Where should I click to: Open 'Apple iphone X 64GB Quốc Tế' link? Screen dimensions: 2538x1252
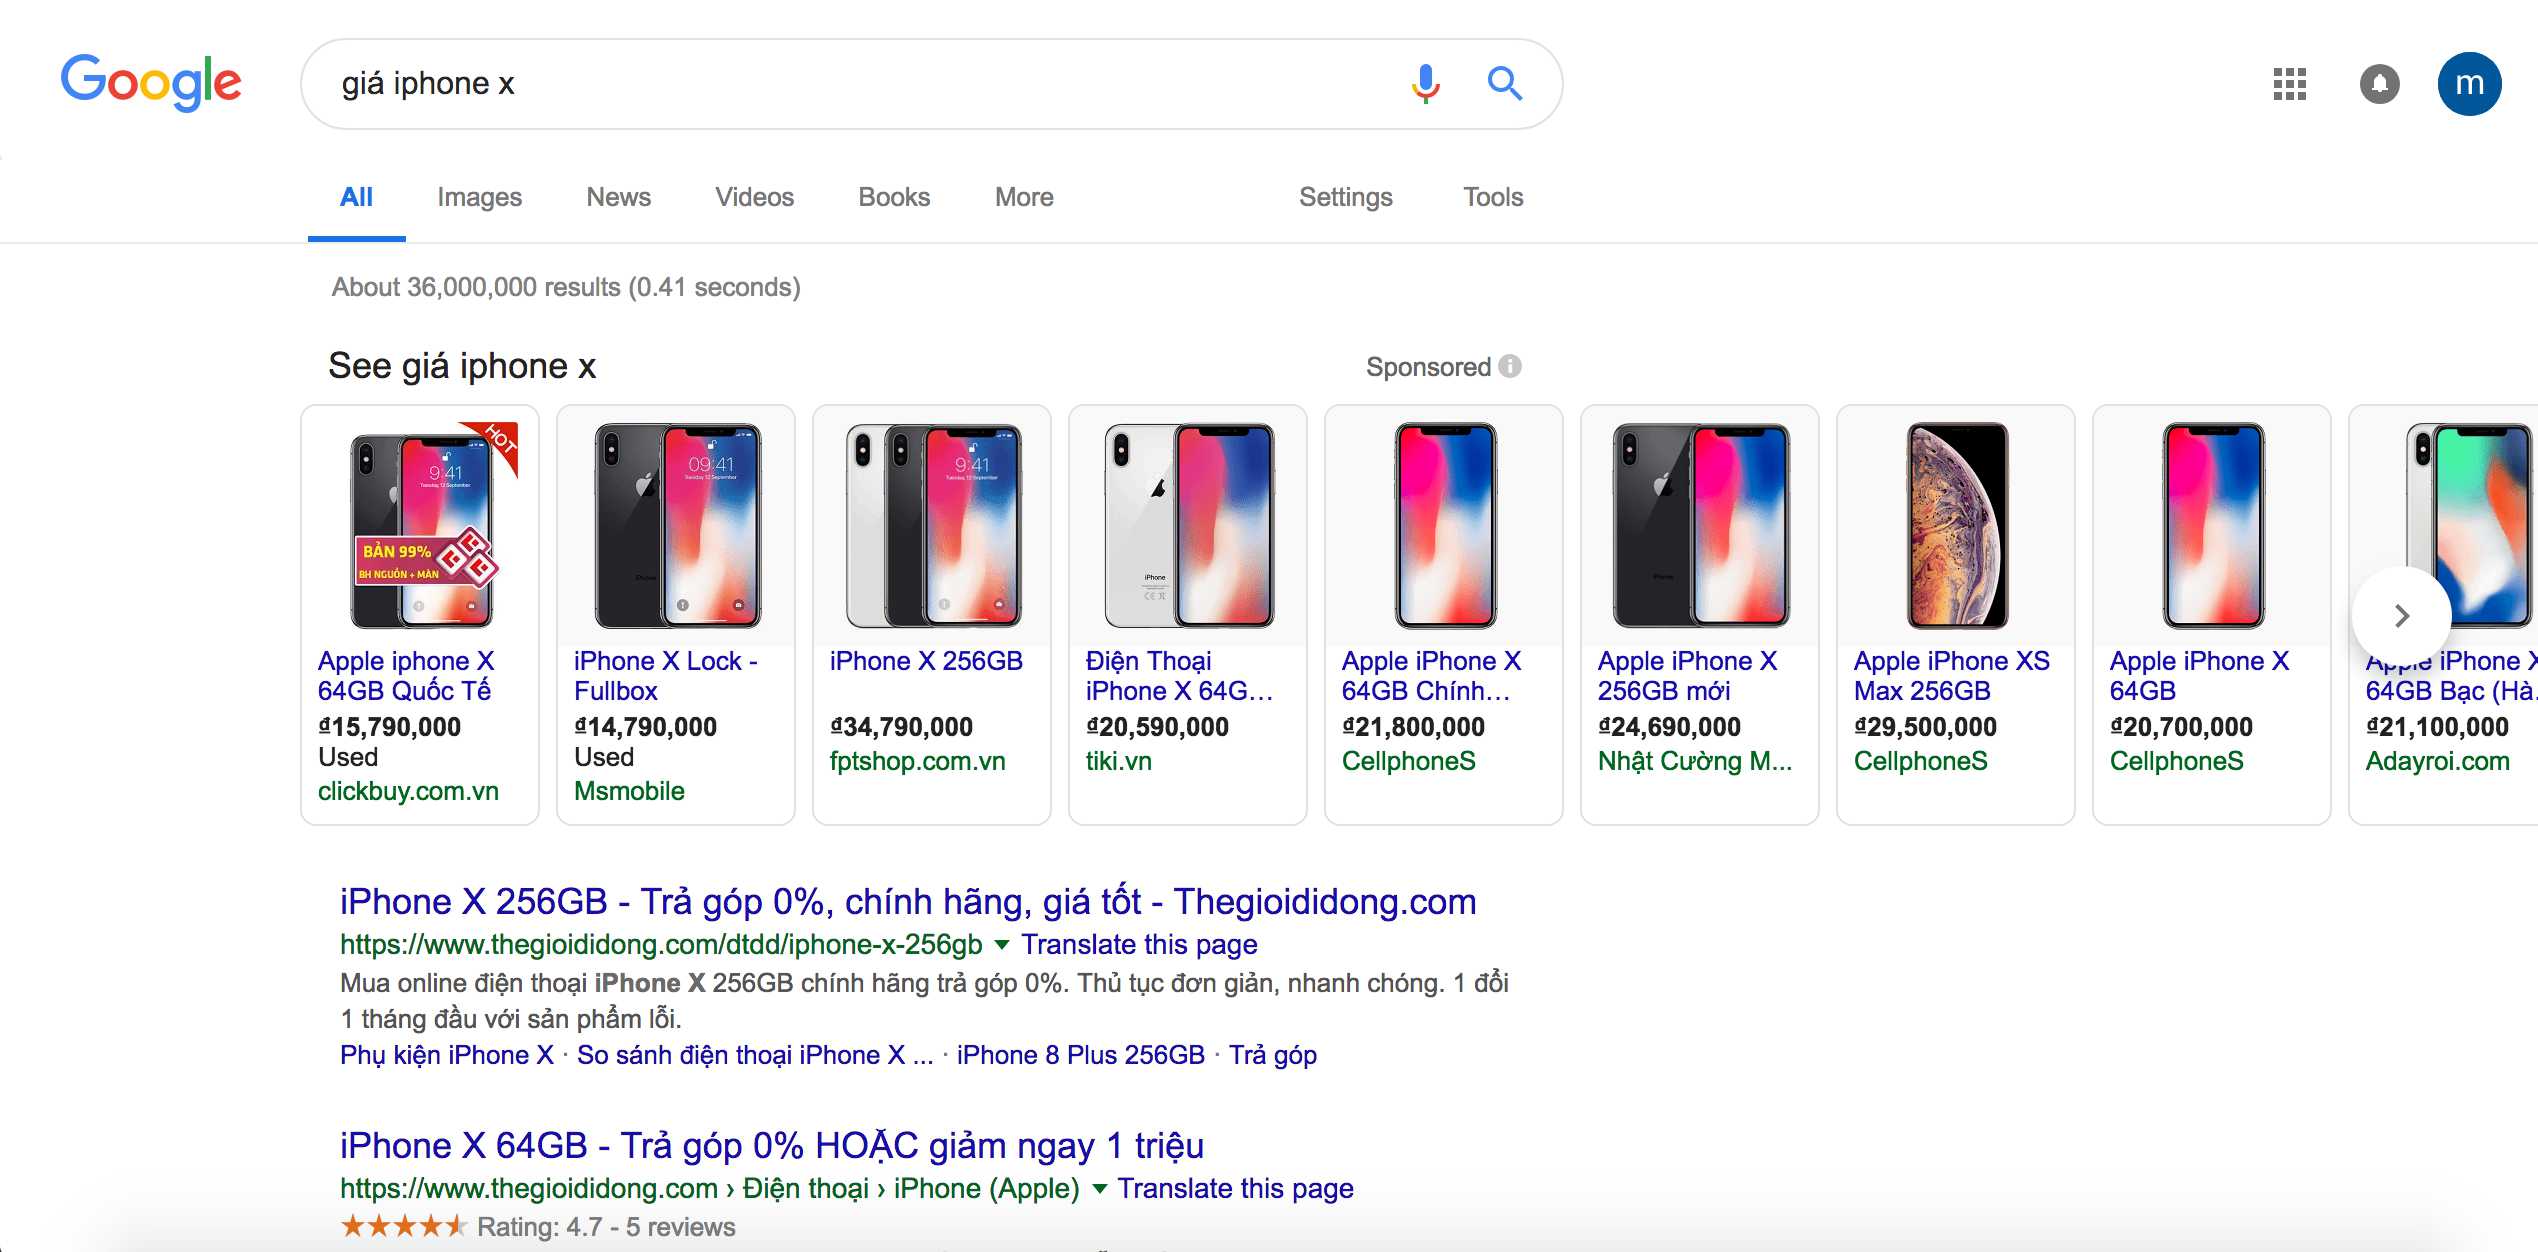point(406,676)
